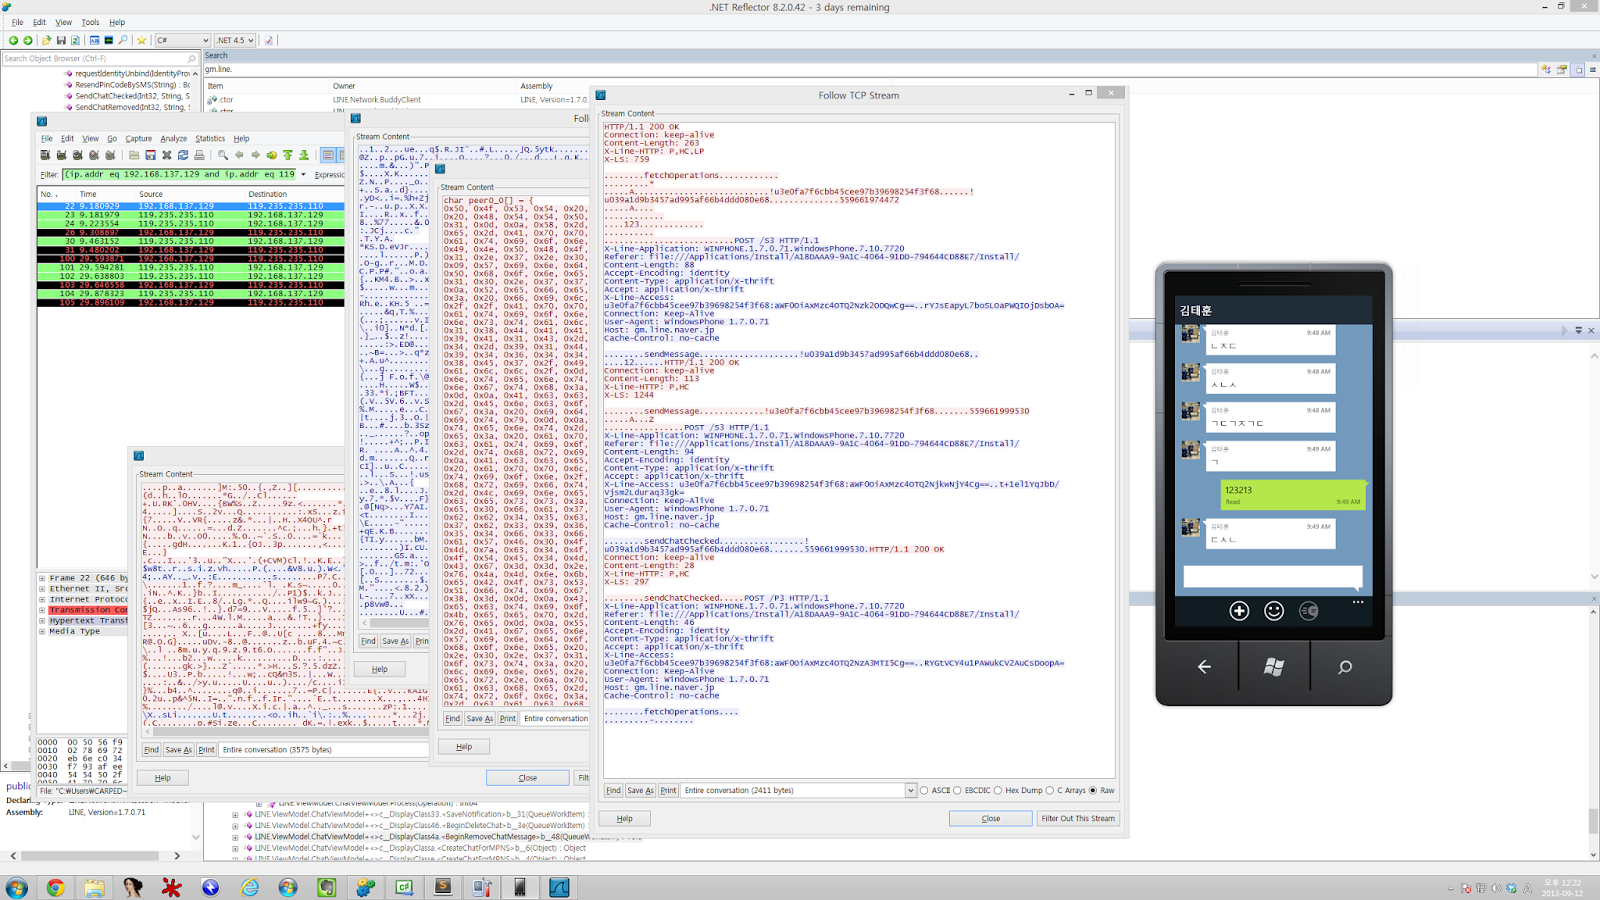
Task: Click the colorize packet list toolbar icon
Action: pyautogui.click(x=329, y=155)
